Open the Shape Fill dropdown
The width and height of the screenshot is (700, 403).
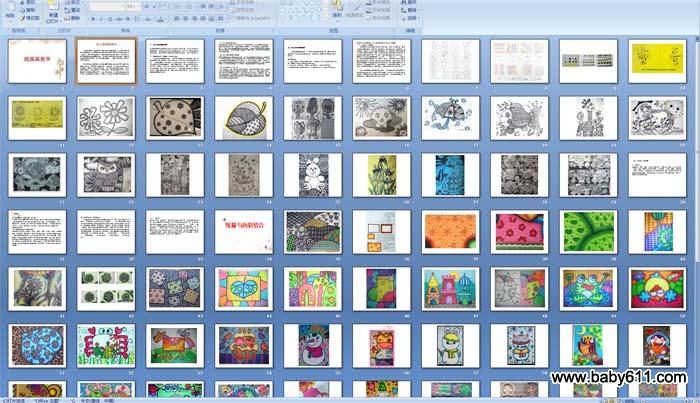pyautogui.click(x=378, y=2)
